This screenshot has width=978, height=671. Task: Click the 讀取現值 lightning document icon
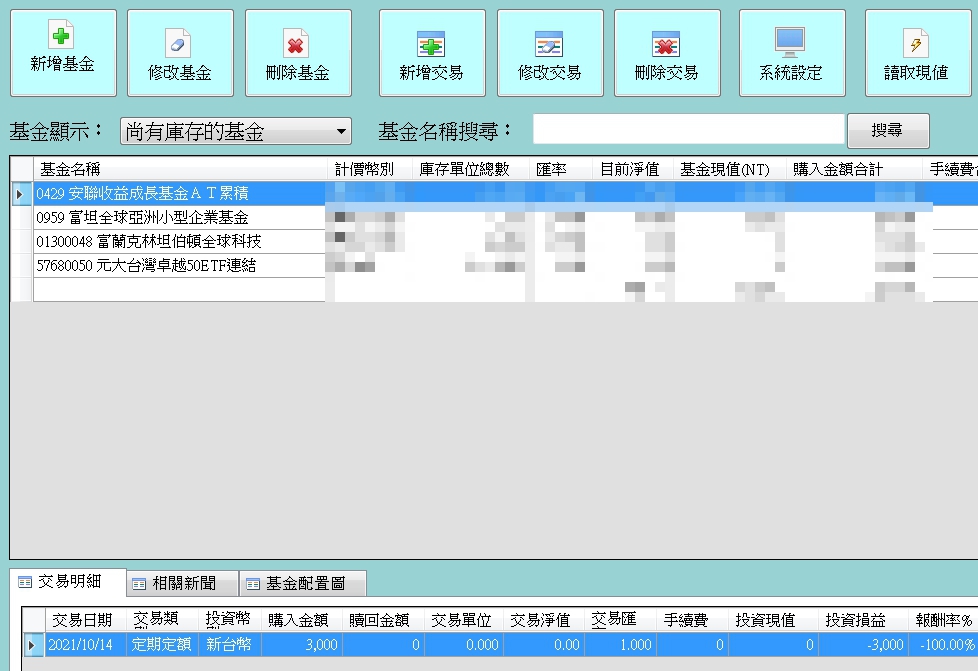pos(916,43)
